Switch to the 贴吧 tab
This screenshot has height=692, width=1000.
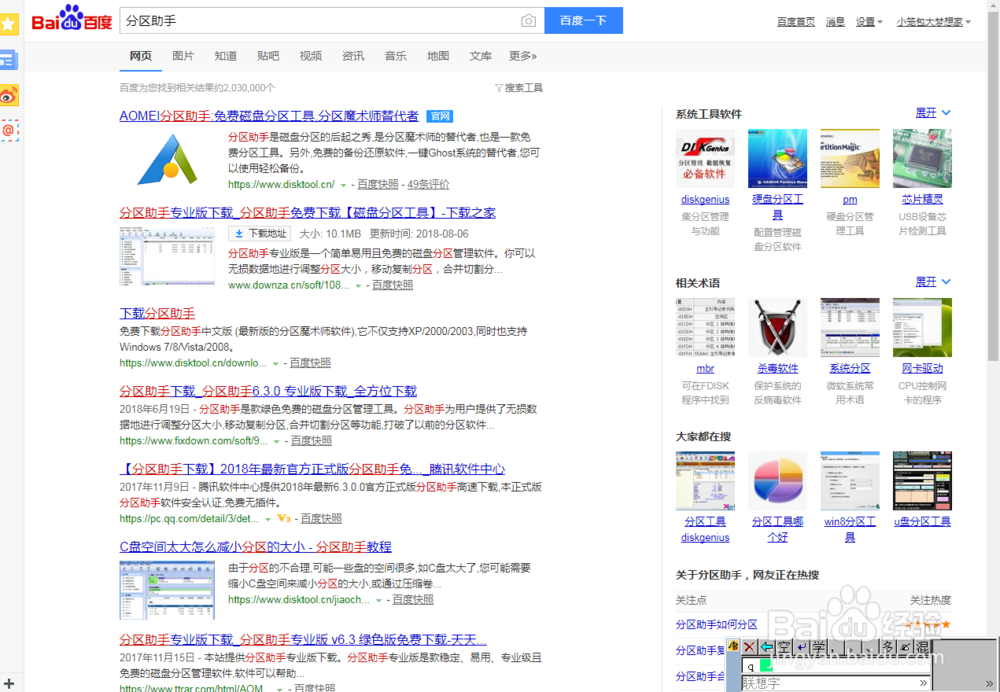pos(268,56)
